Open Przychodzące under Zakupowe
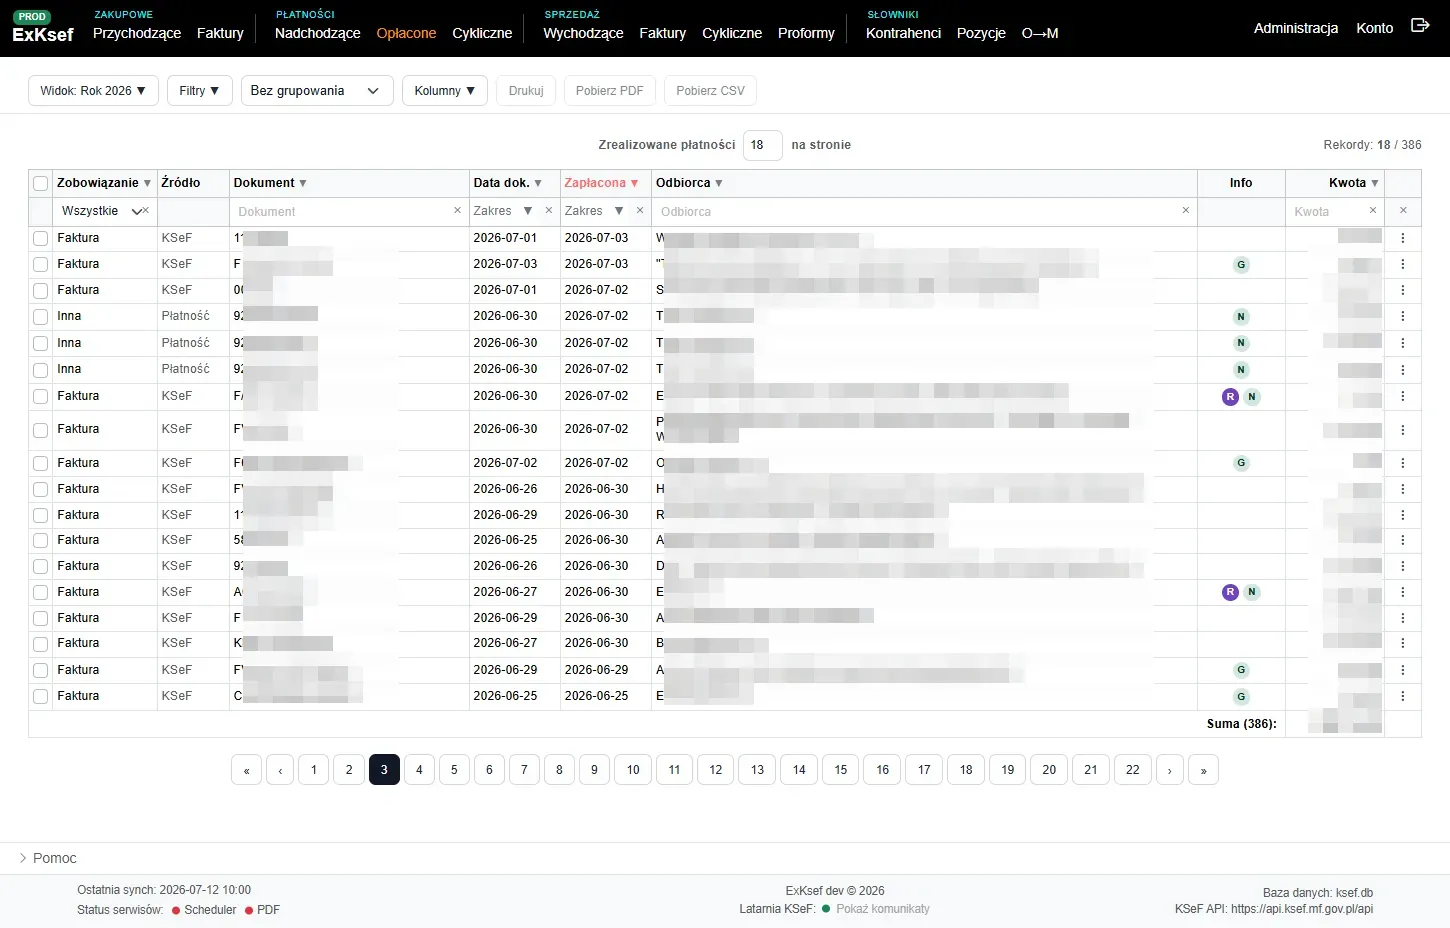This screenshot has width=1450, height=928. coord(137,33)
